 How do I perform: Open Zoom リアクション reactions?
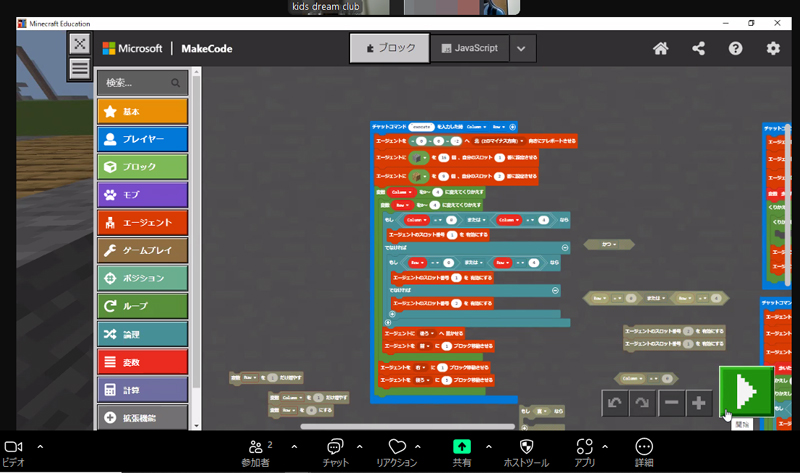pos(396,453)
